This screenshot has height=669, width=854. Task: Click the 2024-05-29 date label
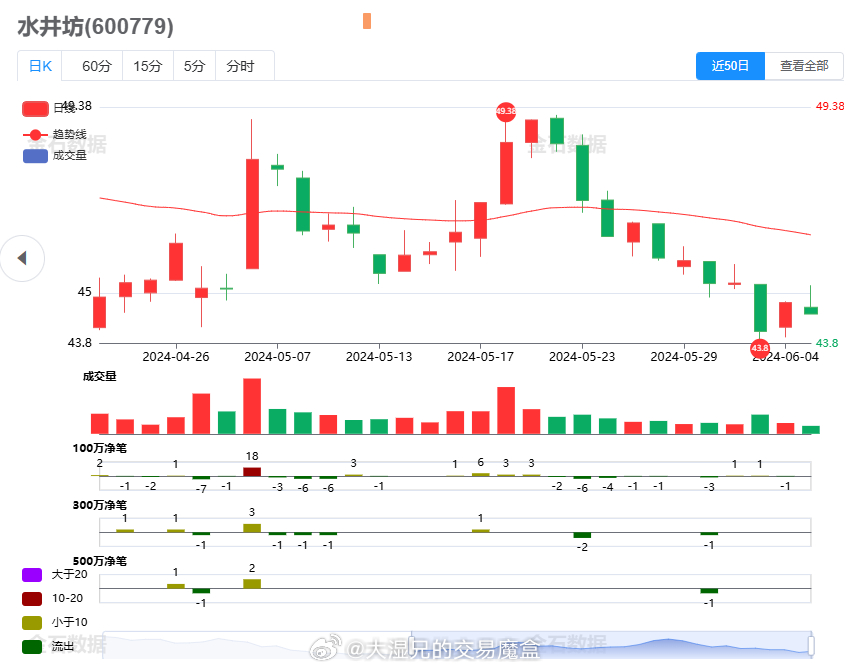pyautogui.click(x=684, y=356)
